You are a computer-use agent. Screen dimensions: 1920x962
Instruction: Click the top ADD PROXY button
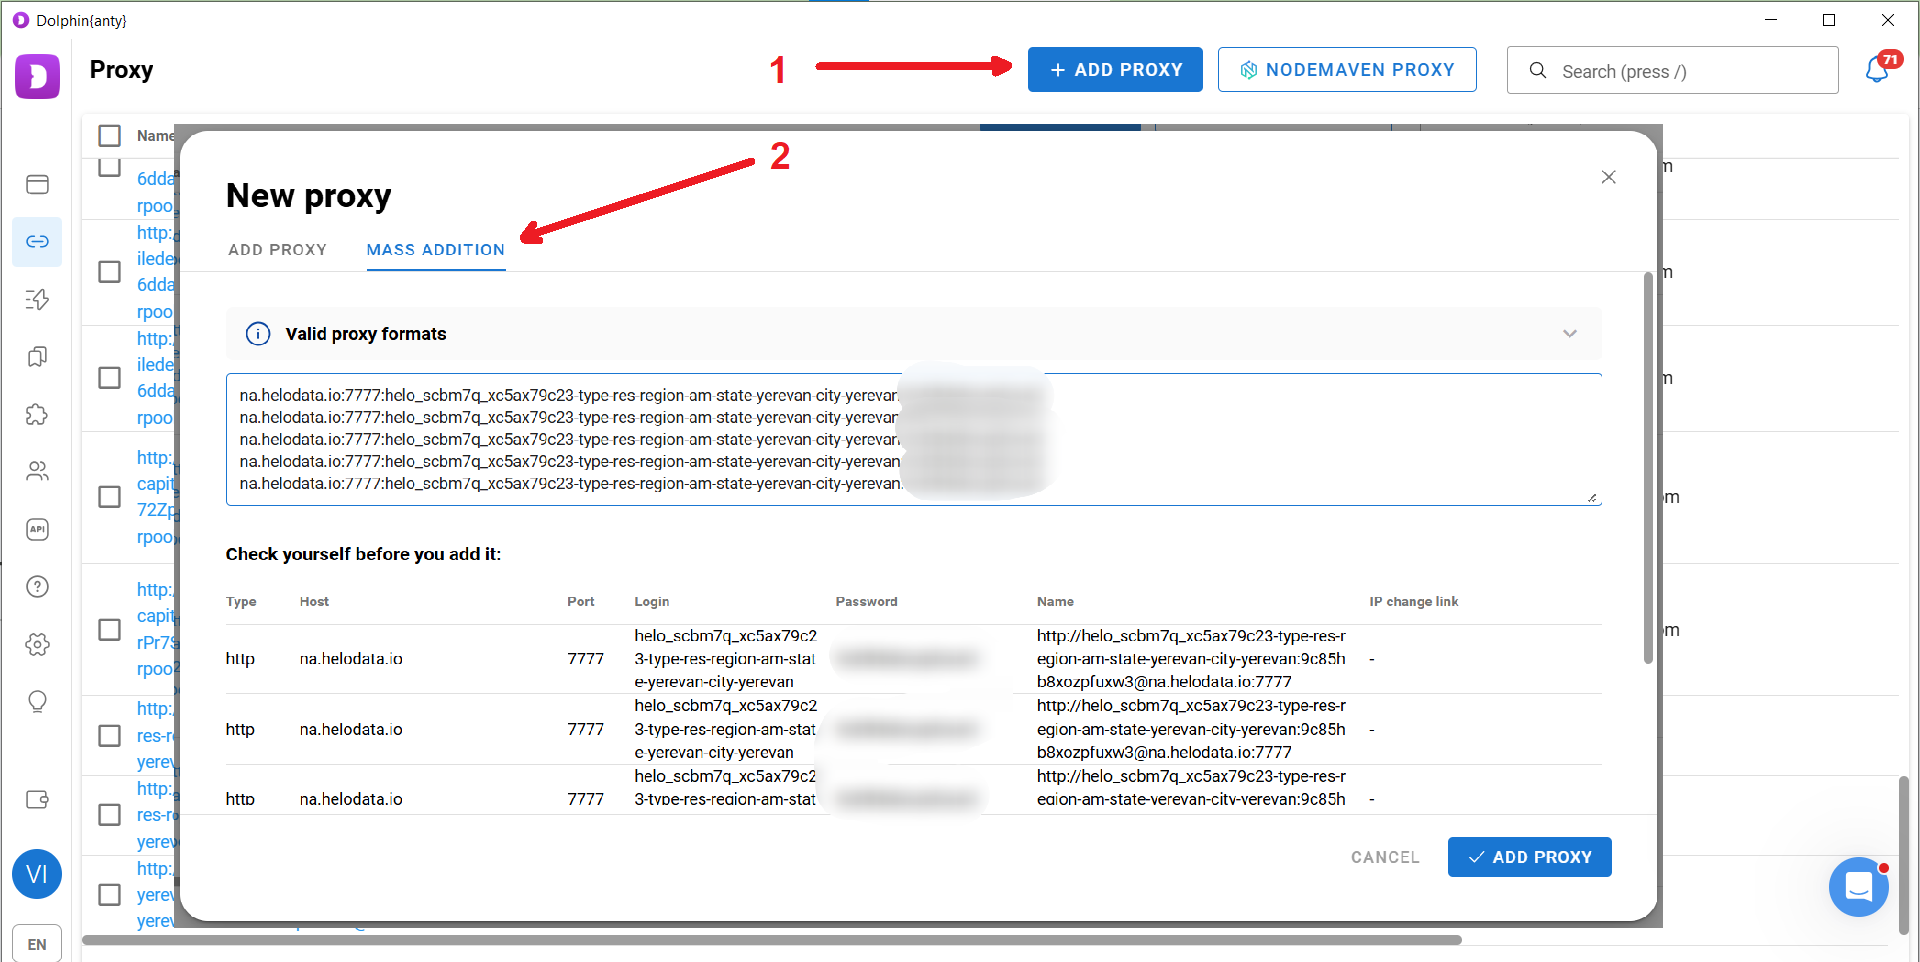(x=1115, y=70)
